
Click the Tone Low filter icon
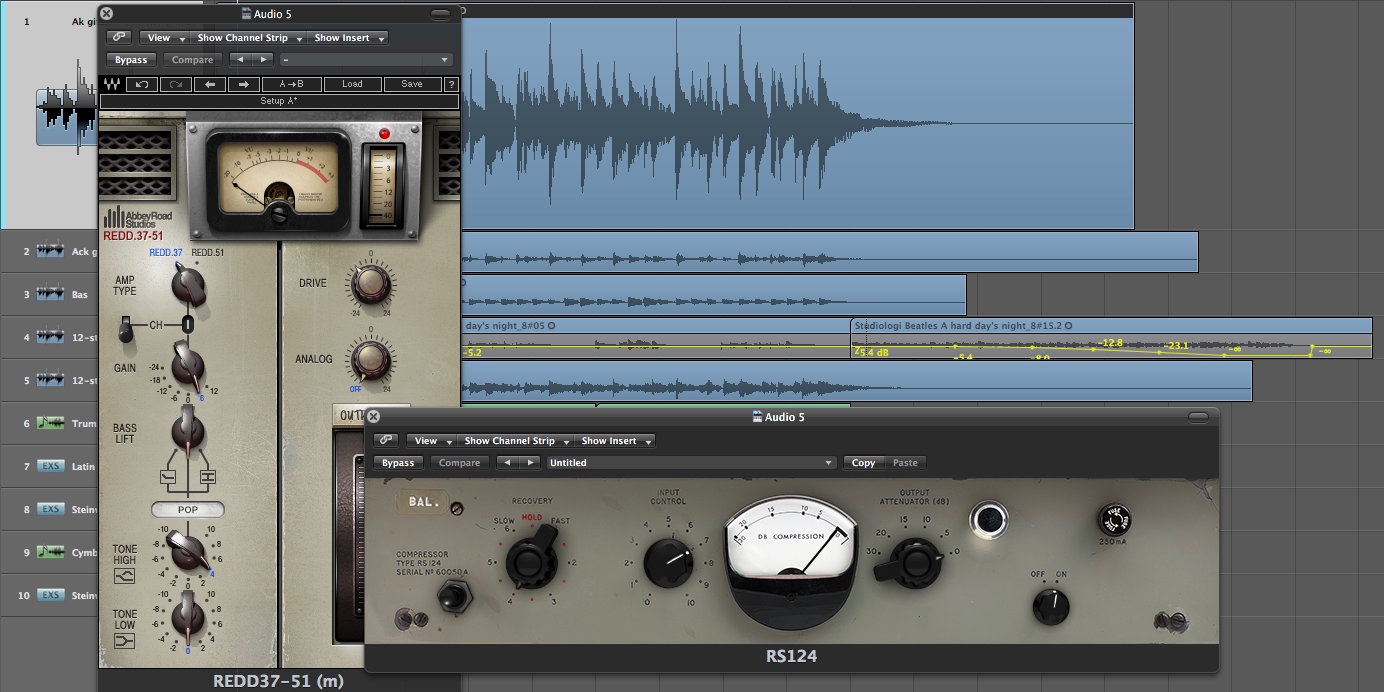click(125, 641)
